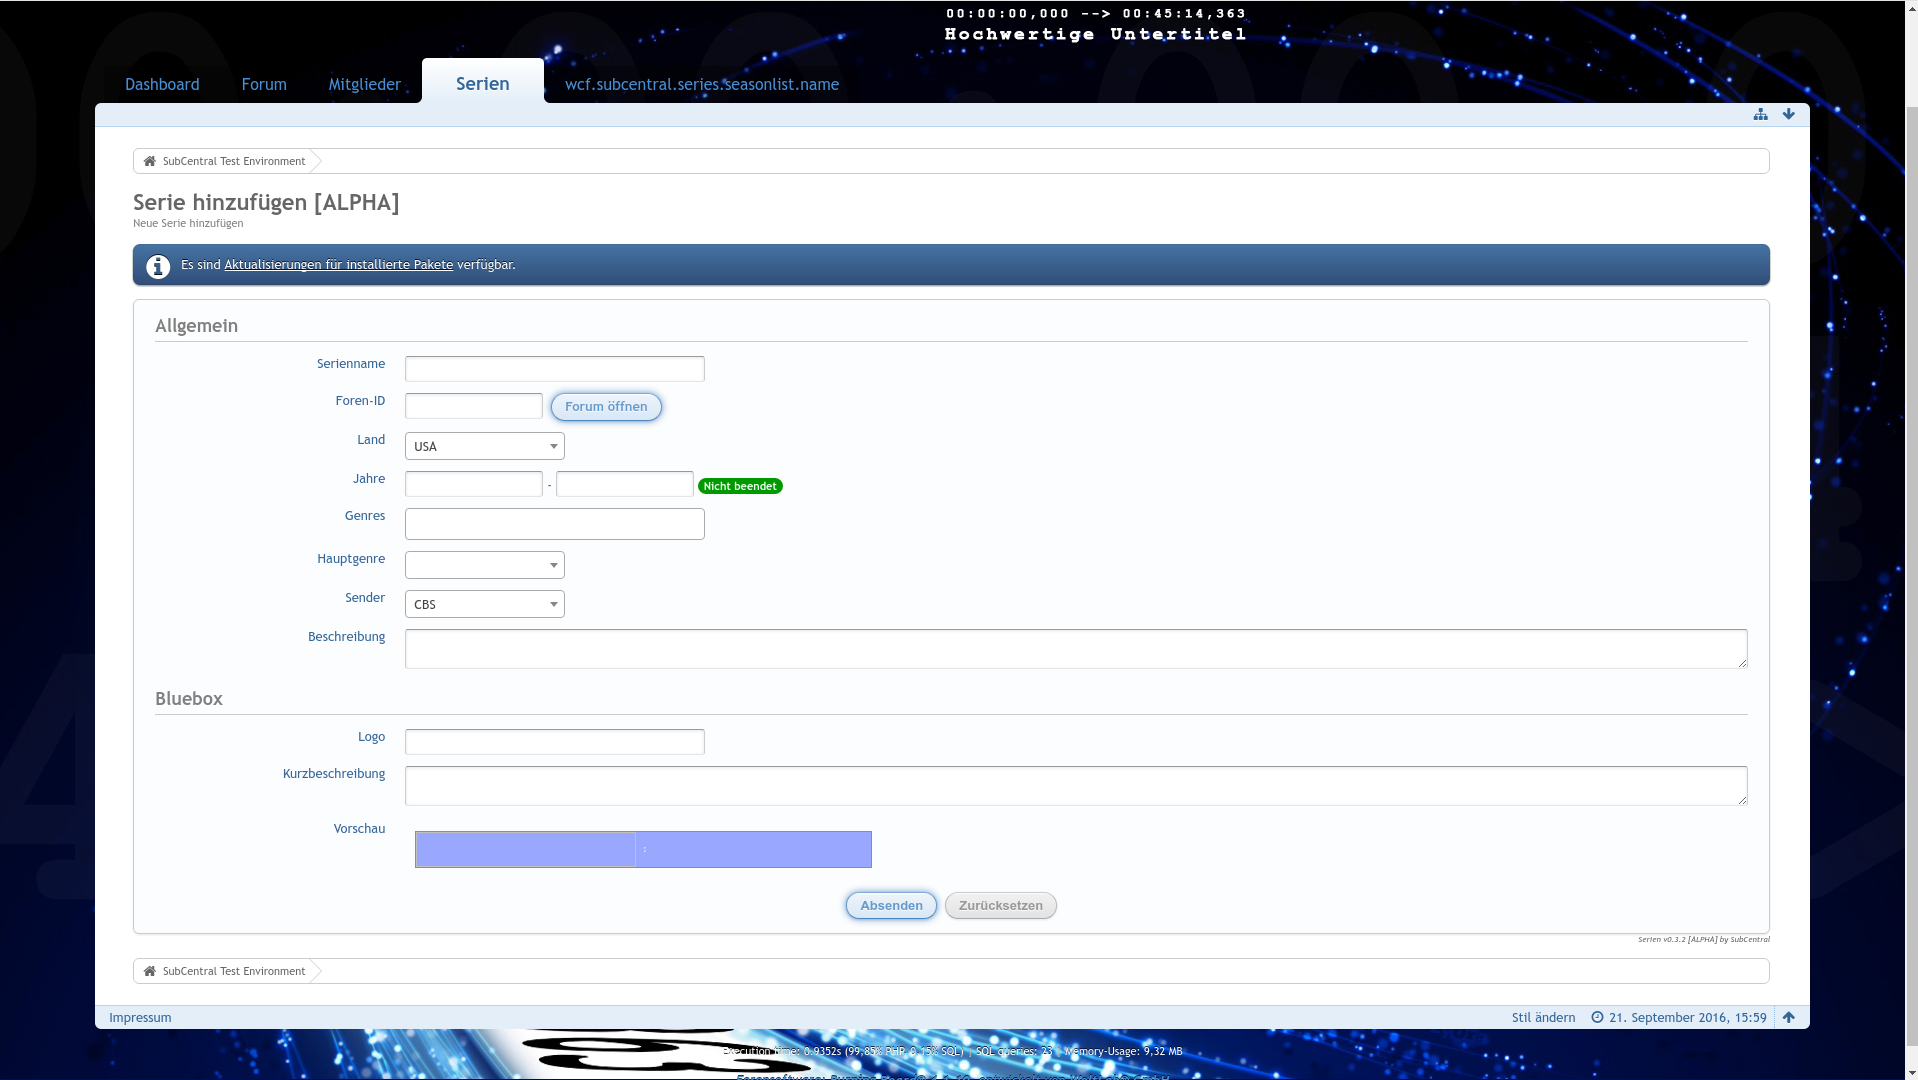
Task: Toggle the 'Nicht beendet' status badge
Action: [x=740, y=486]
